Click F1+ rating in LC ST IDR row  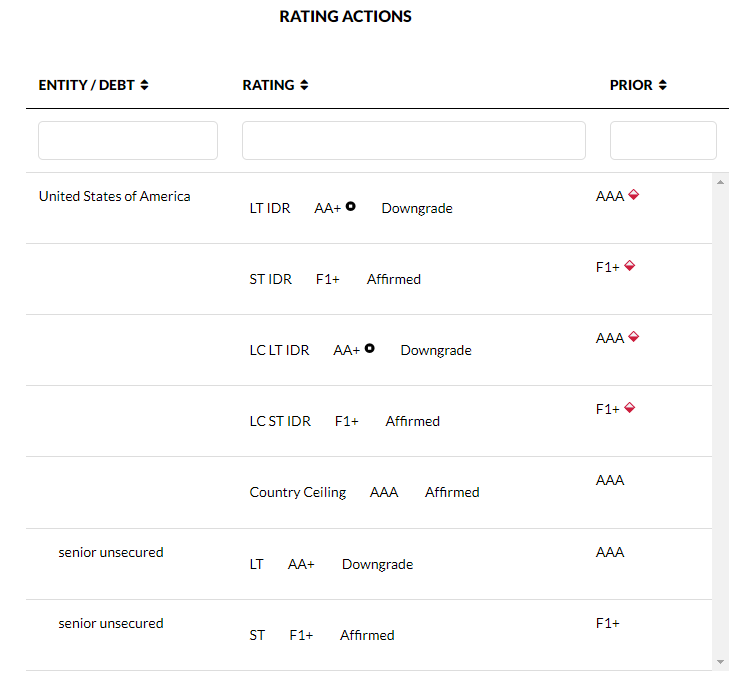347,421
